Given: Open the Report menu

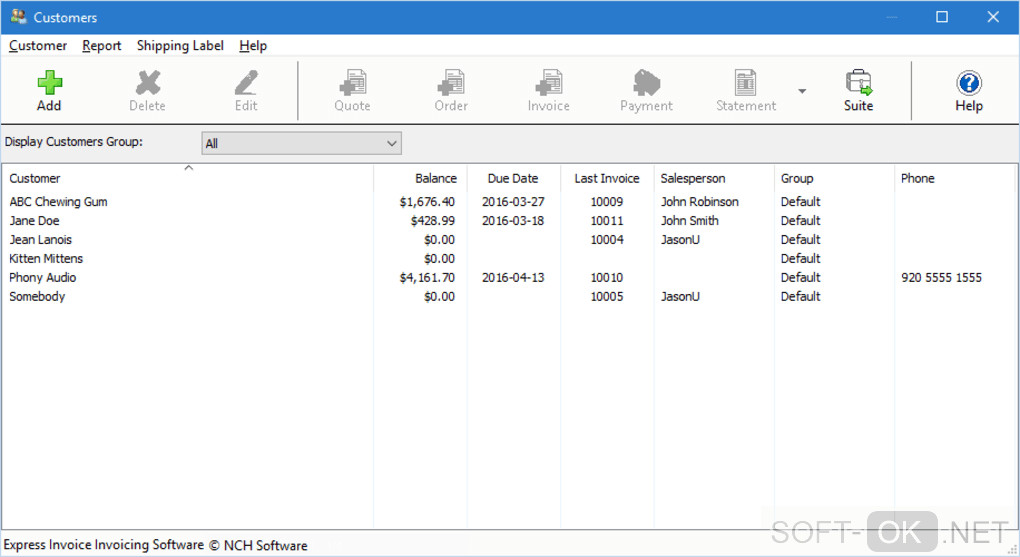Looking at the screenshot, I should (101, 46).
